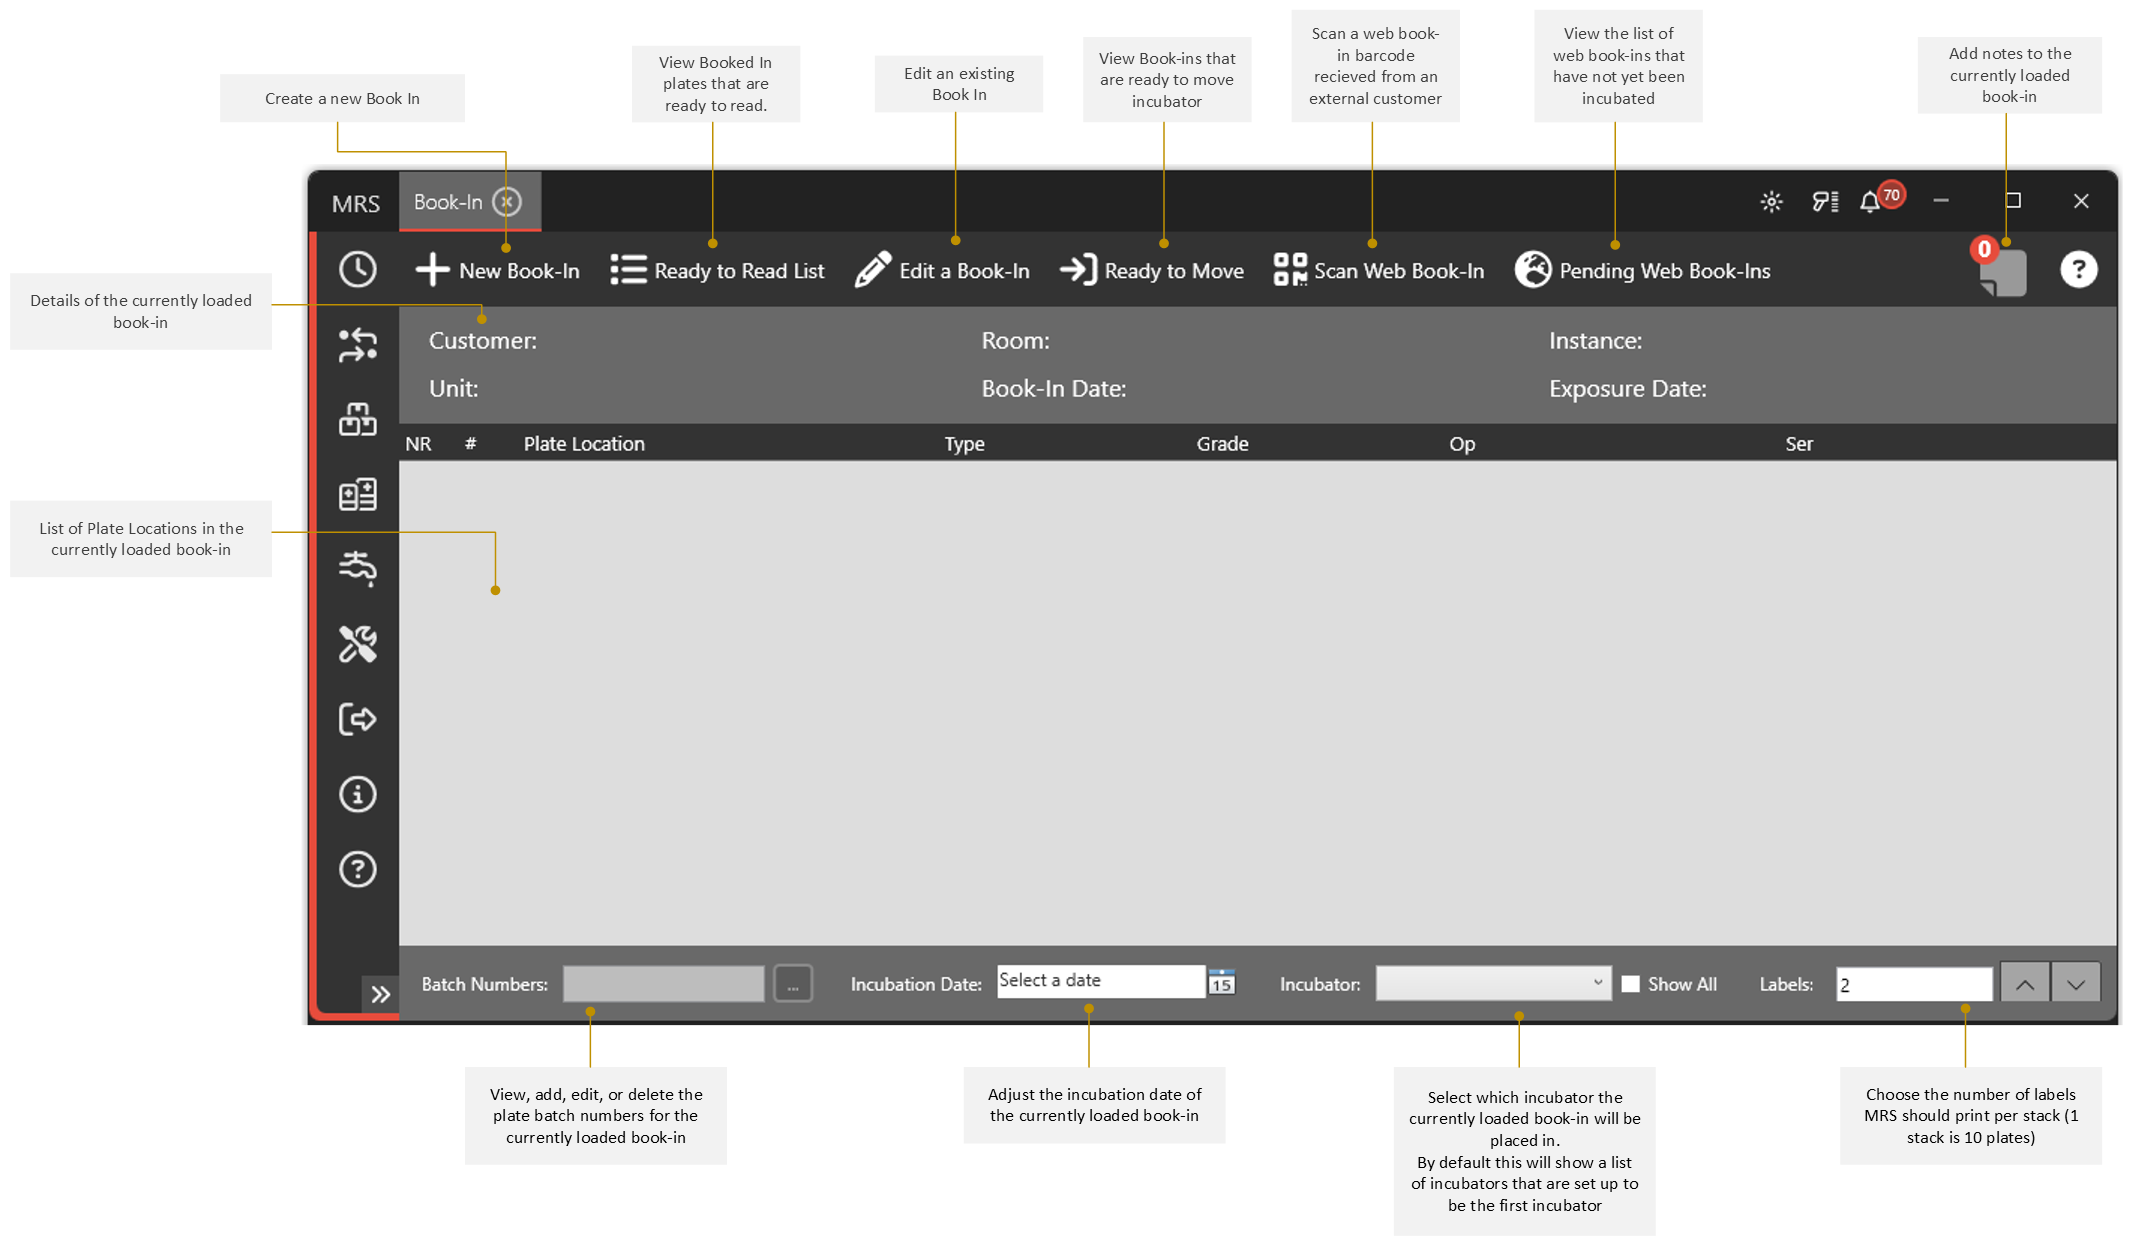This screenshot has width=2132, height=1246.
Task: Click the log out arrow sidebar icon
Action: coord(357,719)
